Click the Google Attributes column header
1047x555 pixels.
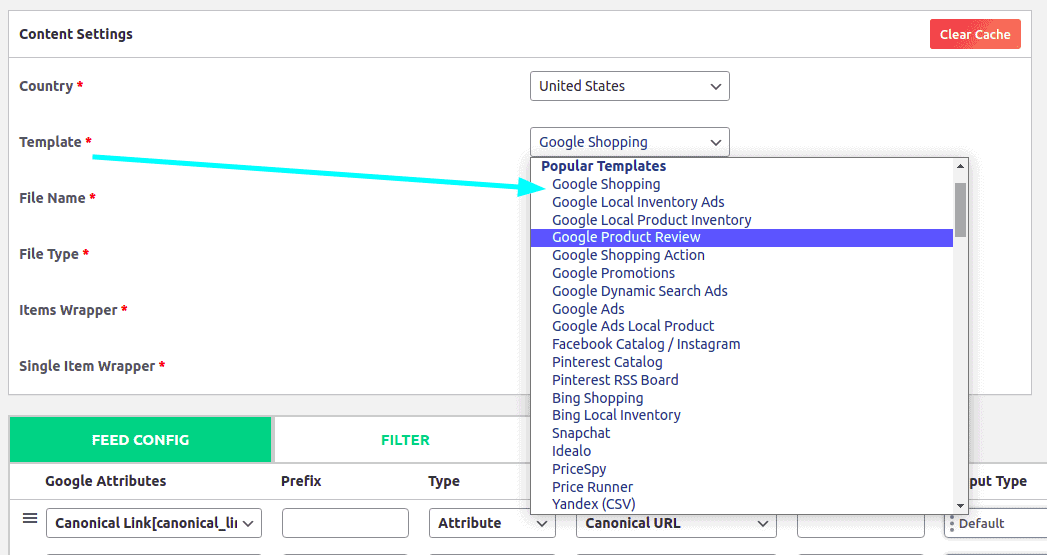[106, 481]
